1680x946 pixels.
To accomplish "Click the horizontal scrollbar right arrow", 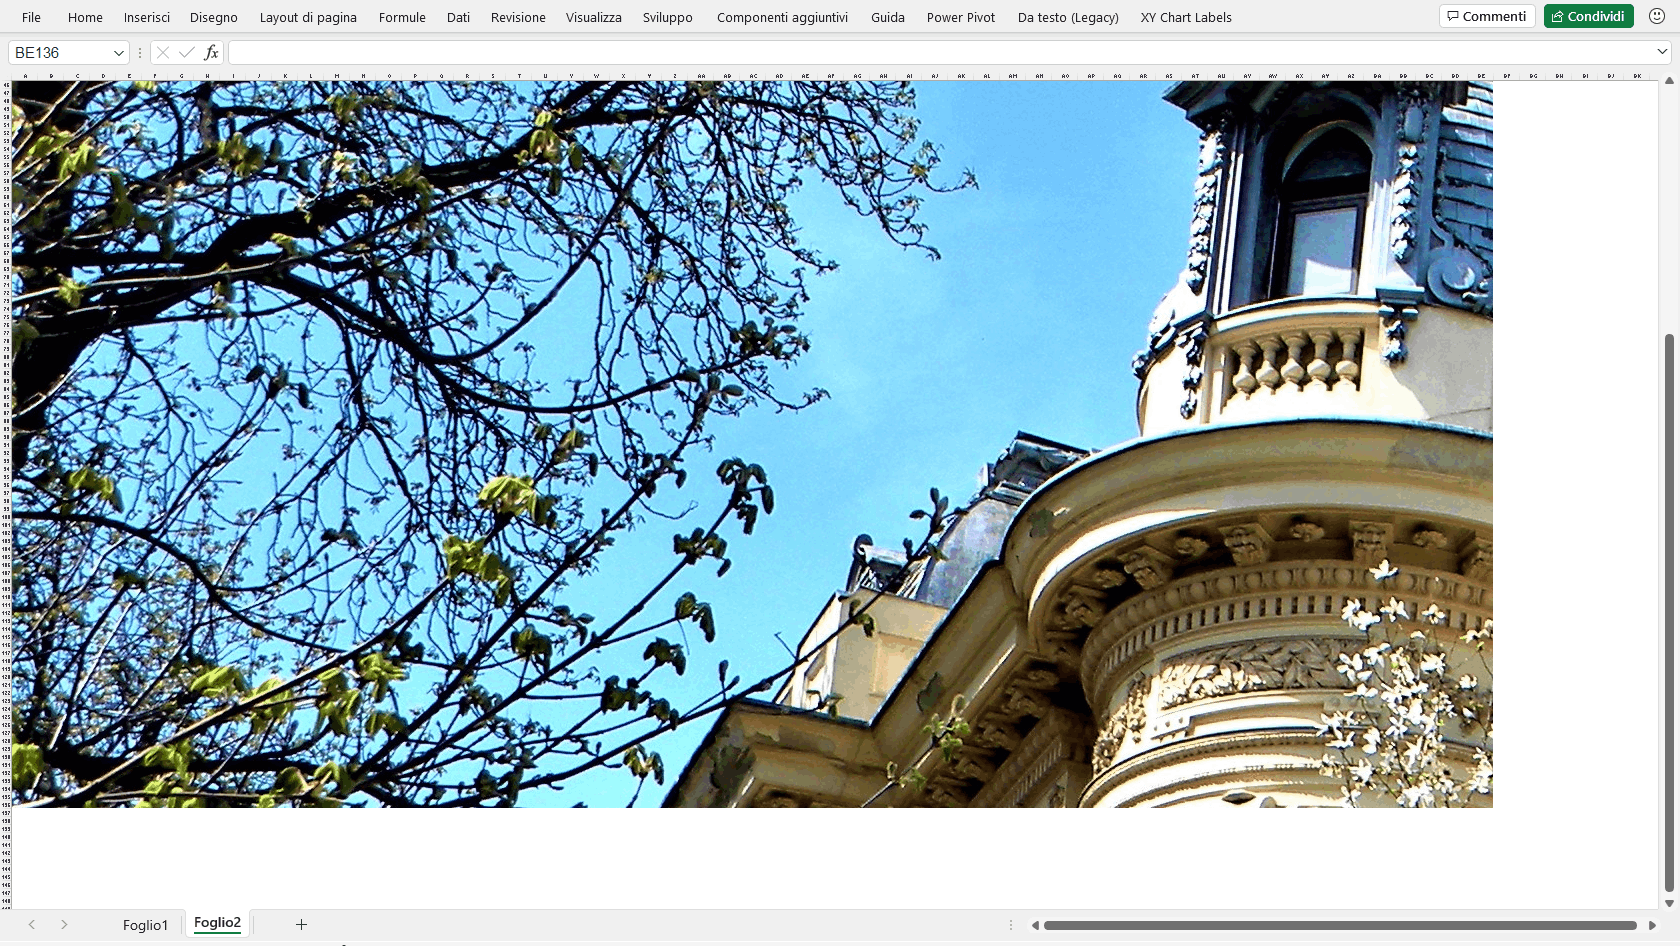I will pyautogui.click(x=1652, y=925).
